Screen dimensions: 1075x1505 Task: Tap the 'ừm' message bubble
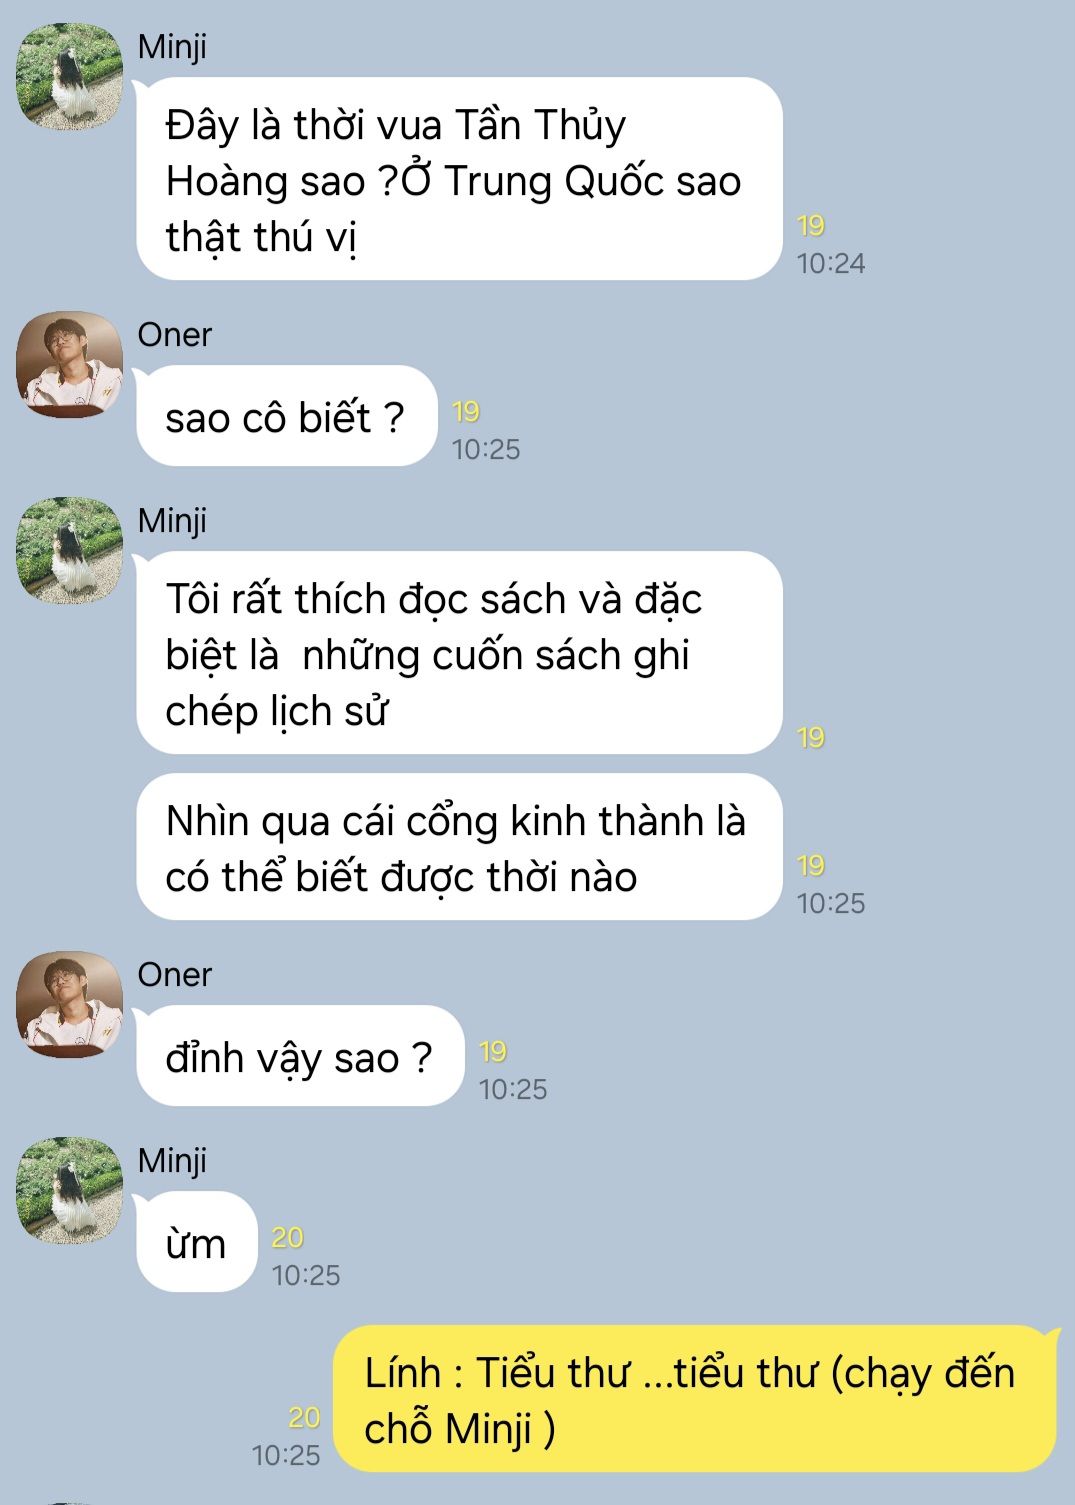click(x=197, y=1242)
